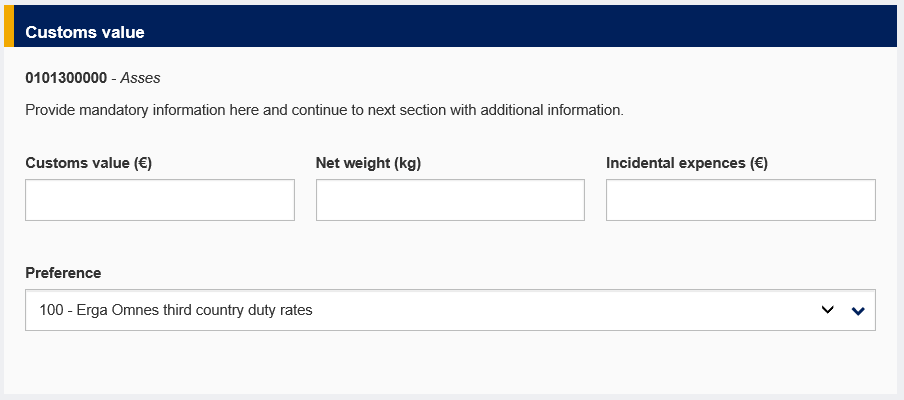Click the Customs value (€) input field
904x400 pixels.
[160, 200]
